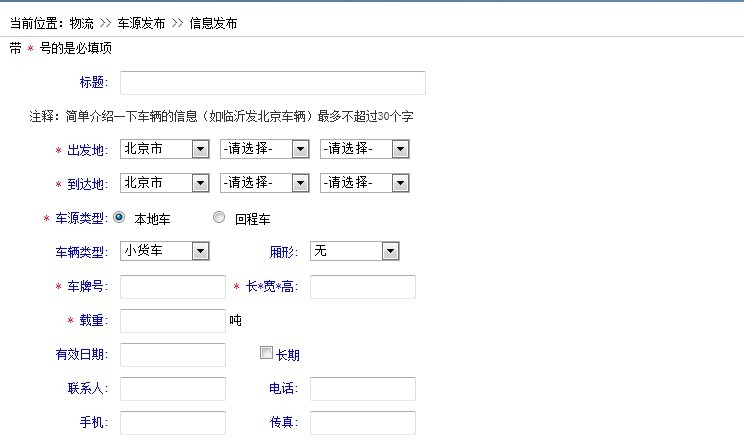Click the 有效日期 field label

click(x=82, y=354)
